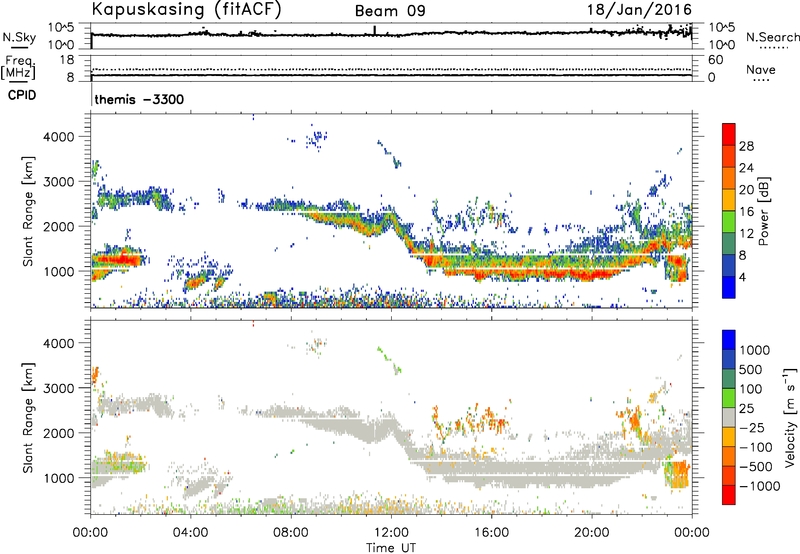Pick the blue top segment of Velocity colorbar

click(x=729, y=340)
